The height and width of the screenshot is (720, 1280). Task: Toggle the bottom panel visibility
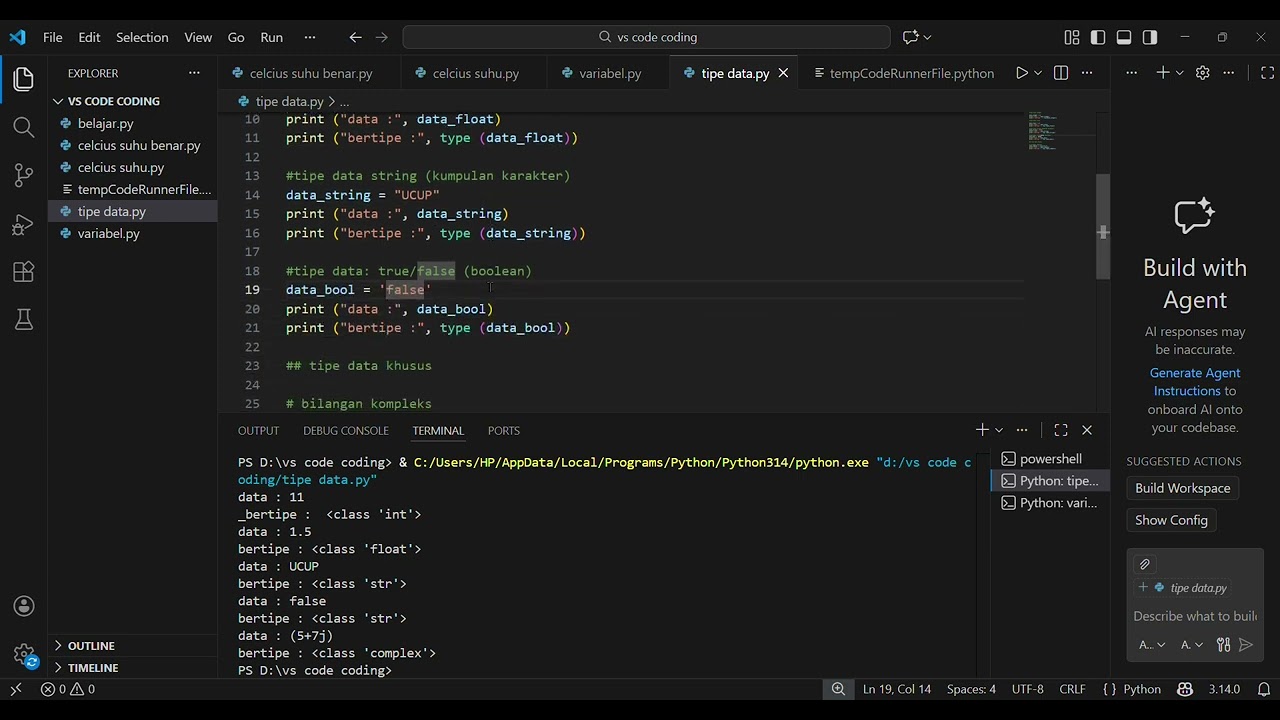(x=1124, y=37)
